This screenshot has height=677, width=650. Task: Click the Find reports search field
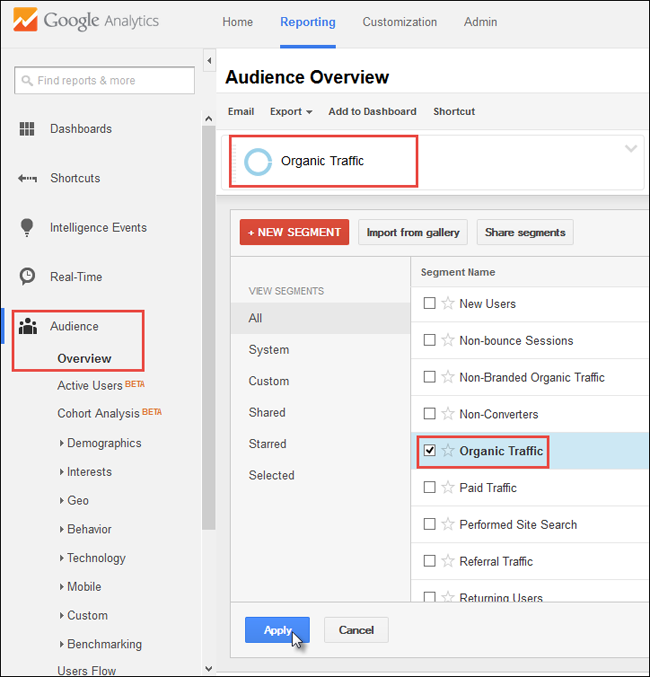coord(105,81)
